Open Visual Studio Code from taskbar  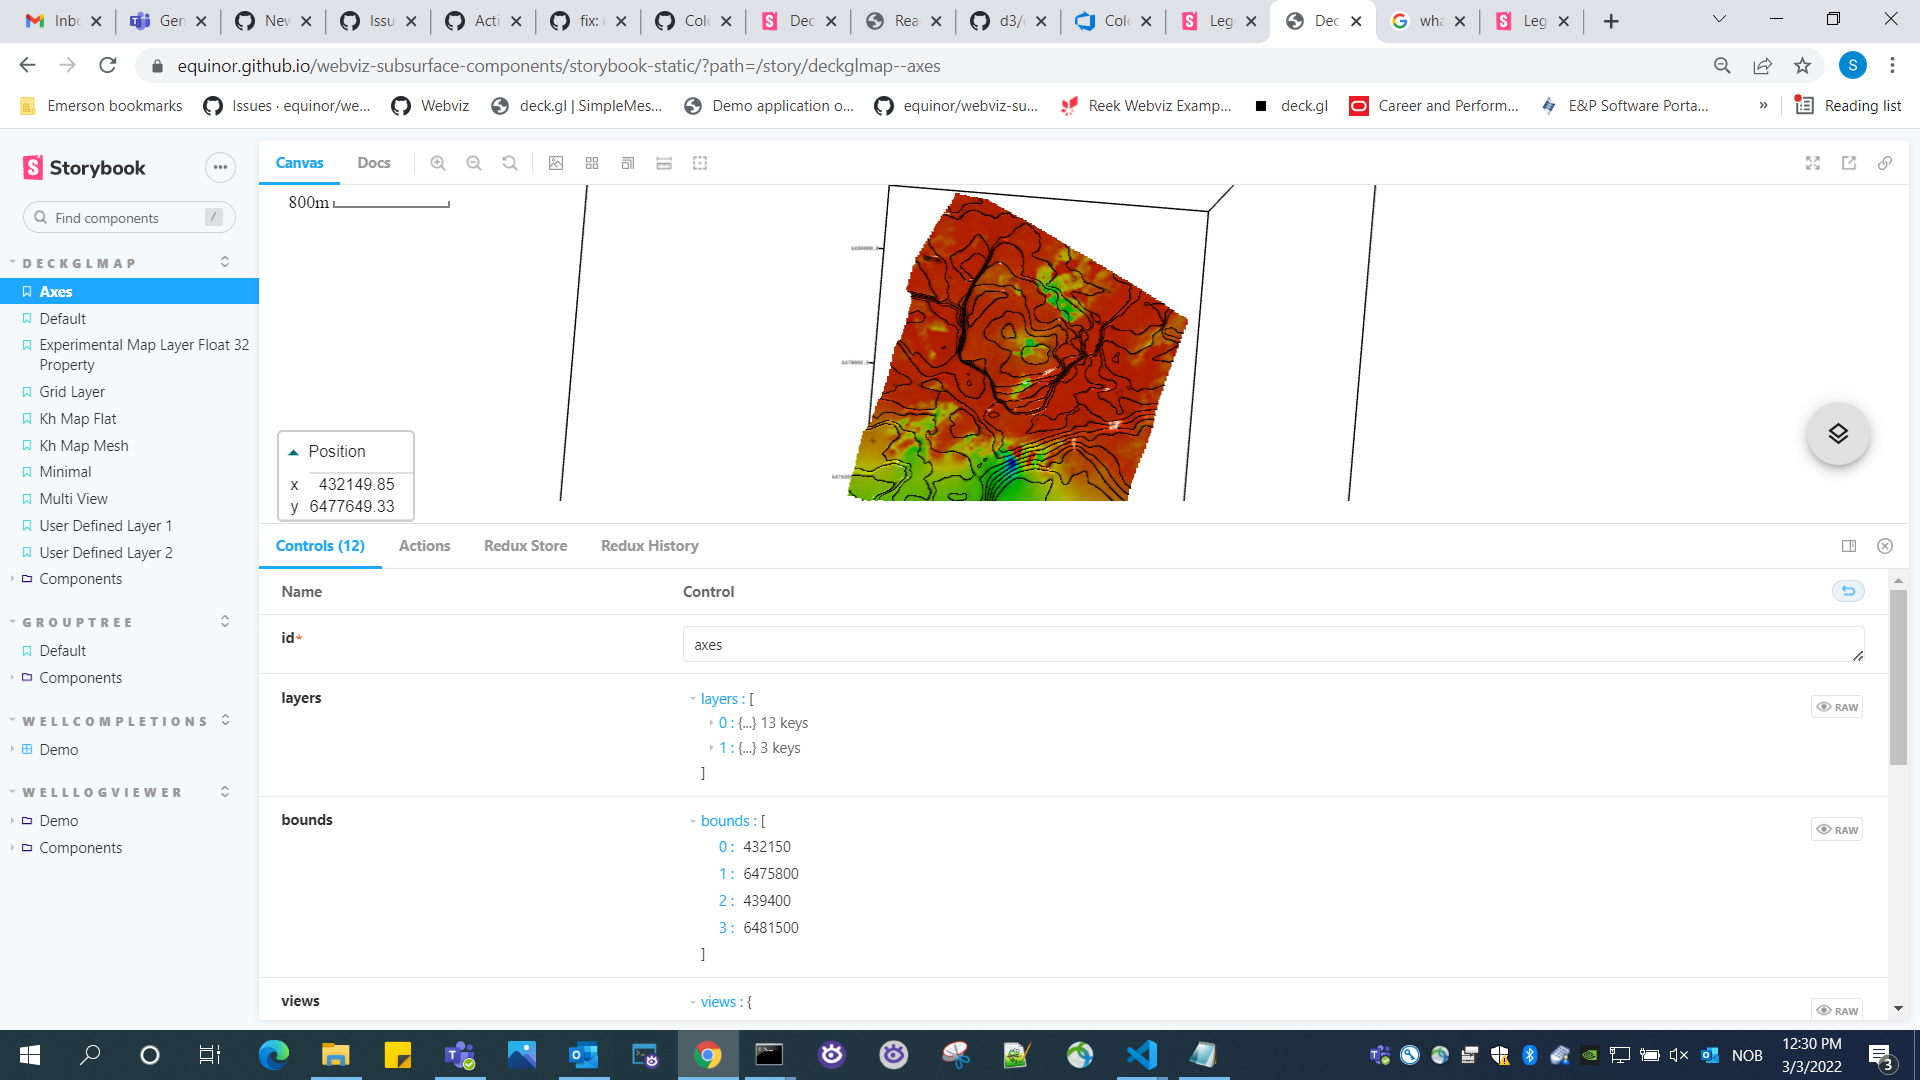point(1141,1055)
